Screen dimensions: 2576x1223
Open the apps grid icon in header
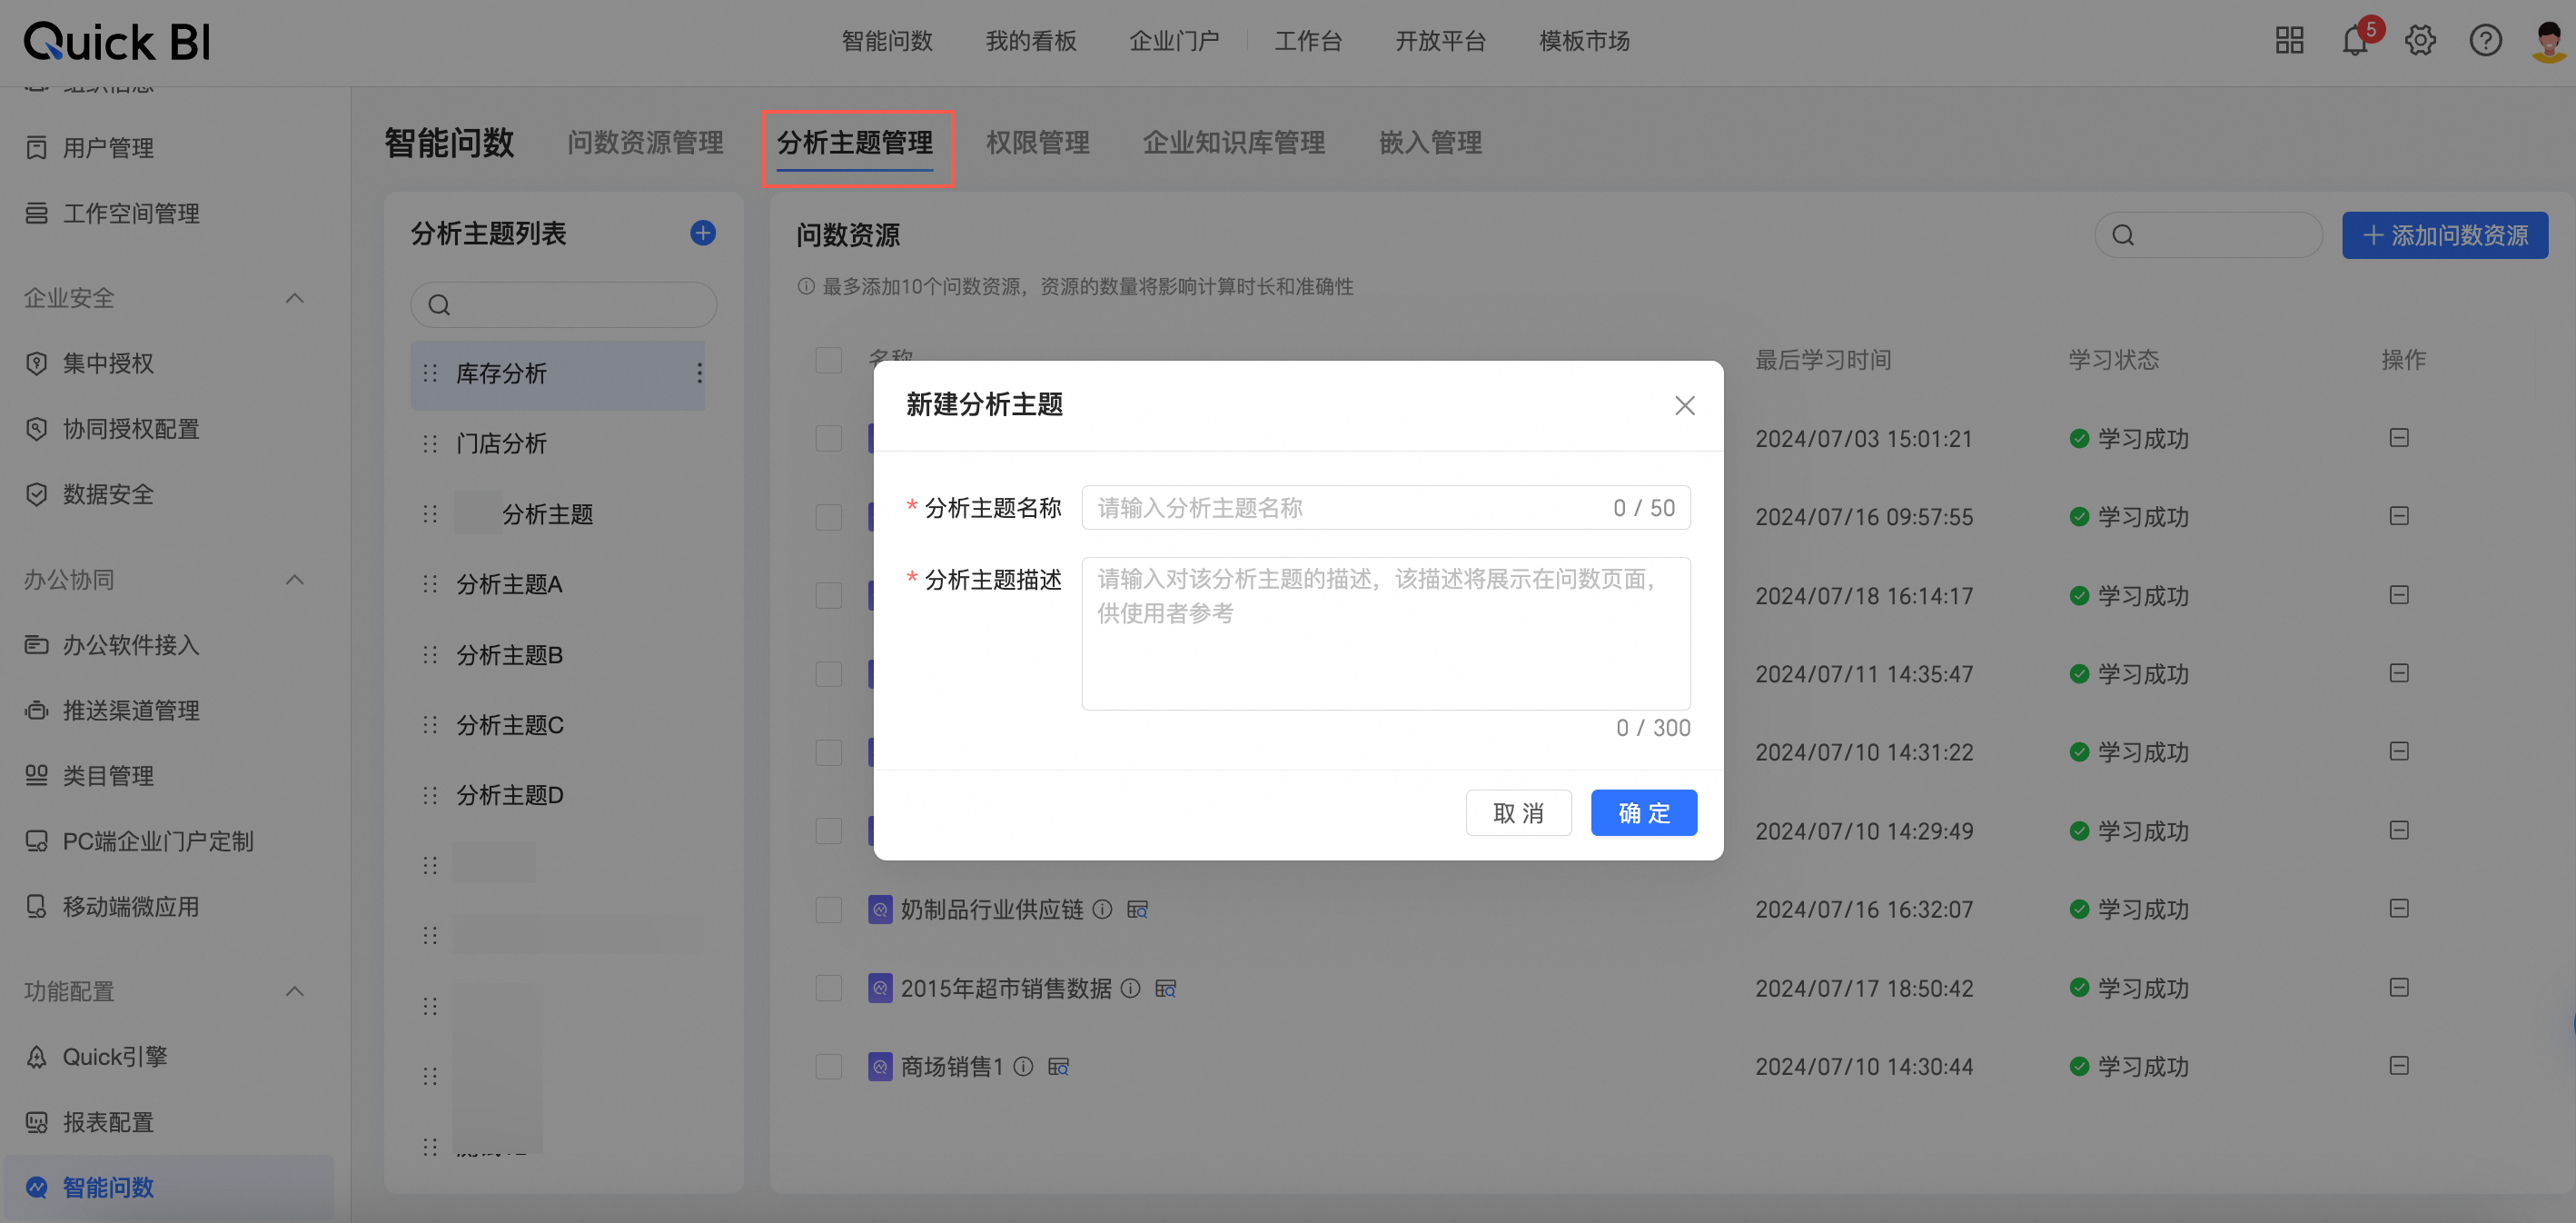pos(2289,41)
